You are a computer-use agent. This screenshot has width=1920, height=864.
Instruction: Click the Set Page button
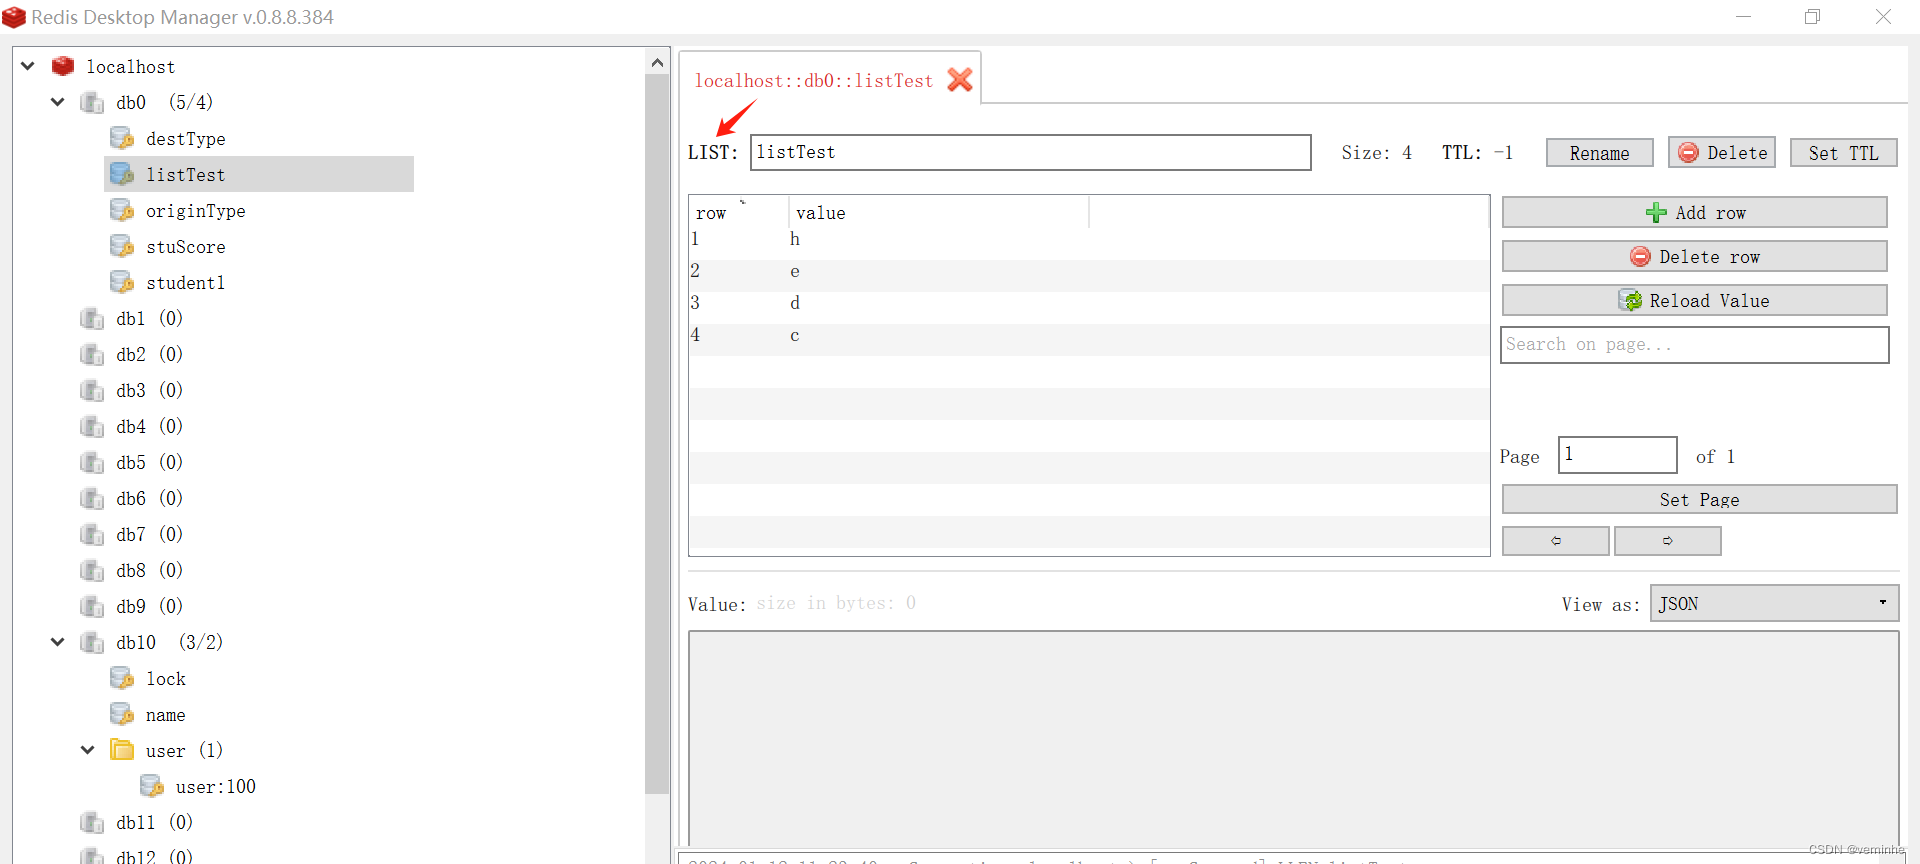(x=1699, y=499)
